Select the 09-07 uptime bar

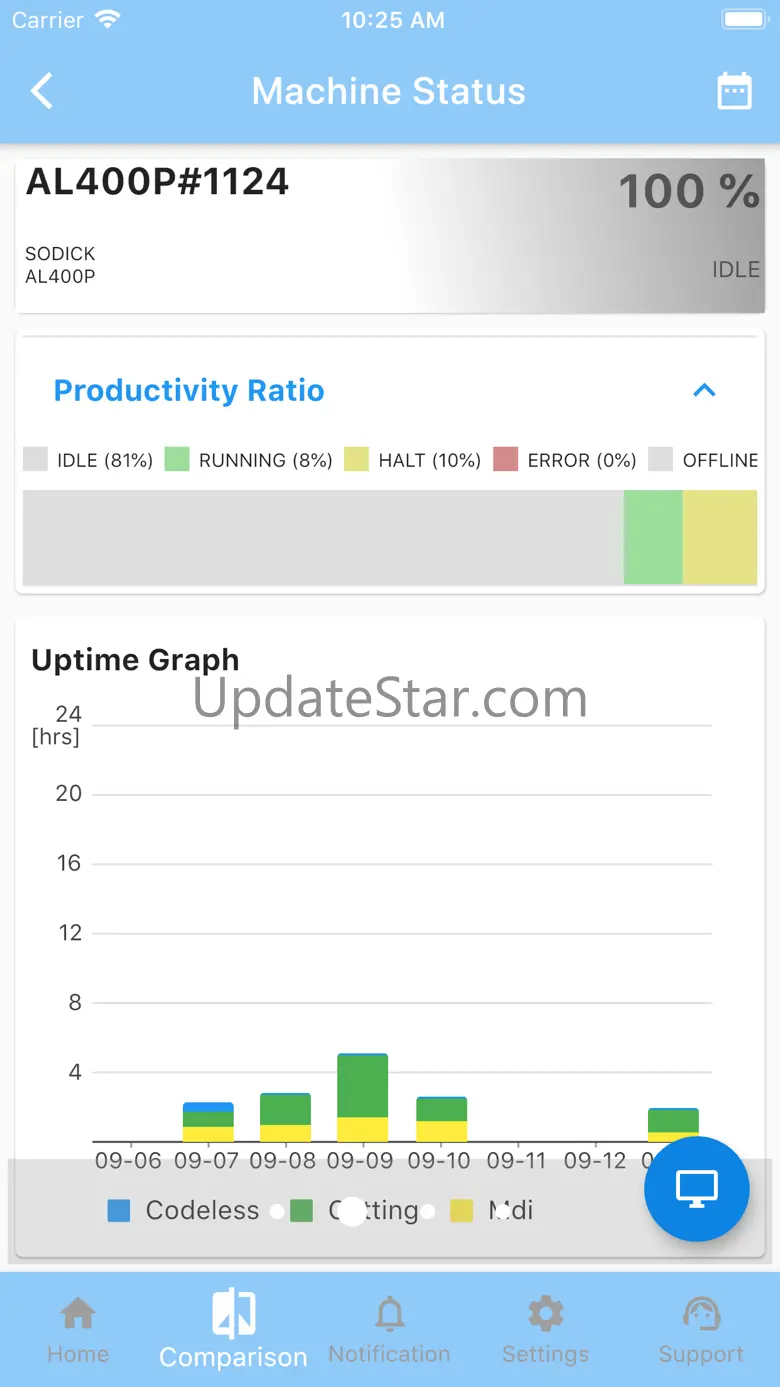[x=208, y=1122]
